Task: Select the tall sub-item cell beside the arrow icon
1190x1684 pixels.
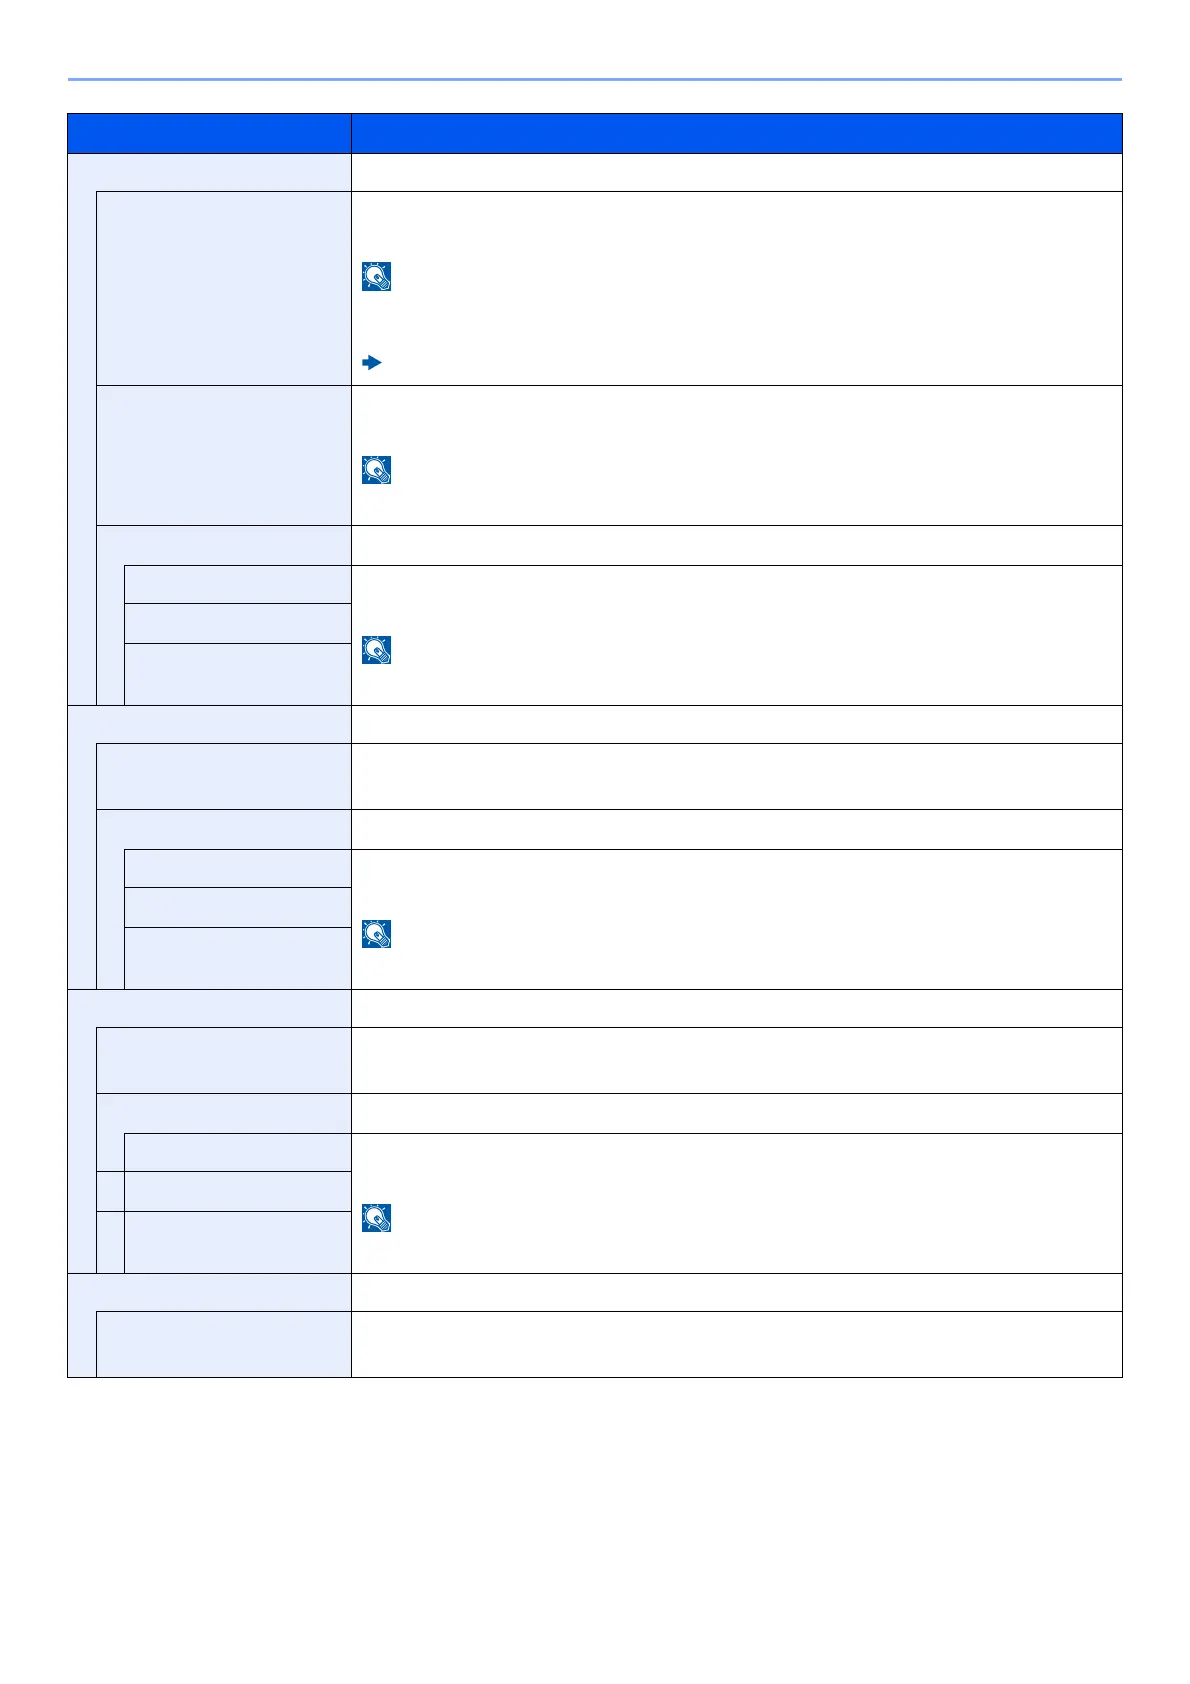Action: [223, 288]
